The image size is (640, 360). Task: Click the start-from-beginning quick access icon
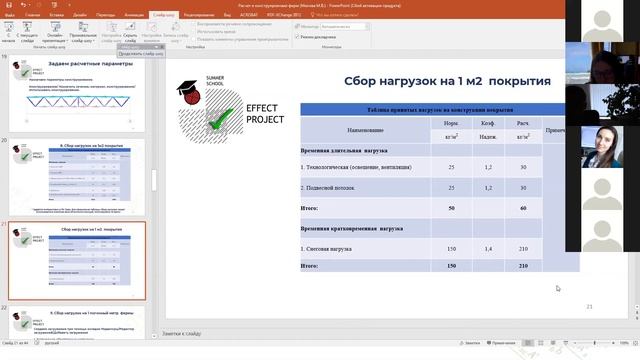(54, 5)
